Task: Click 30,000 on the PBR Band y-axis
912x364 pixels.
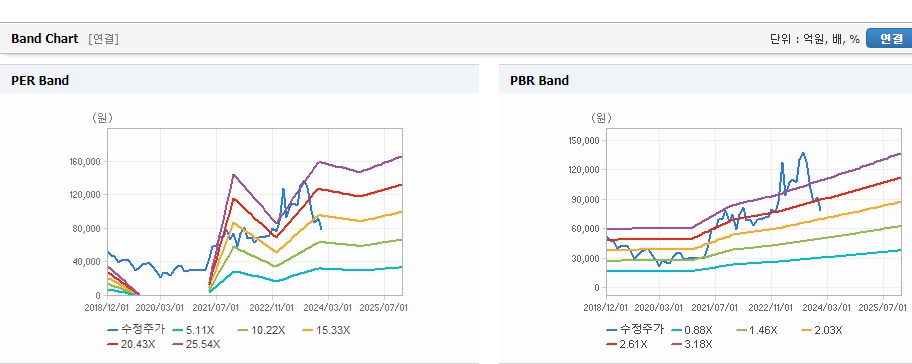Action: pyautogui.click(x=586, y=258)
